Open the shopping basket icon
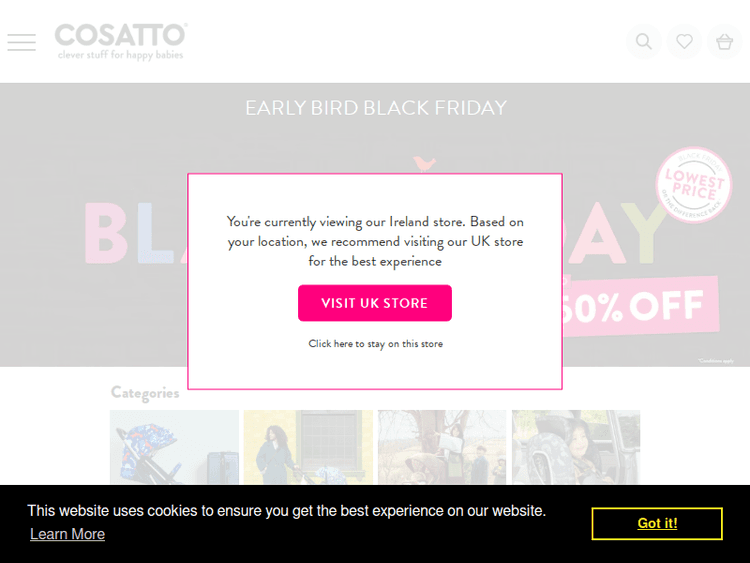 [724, 42]
